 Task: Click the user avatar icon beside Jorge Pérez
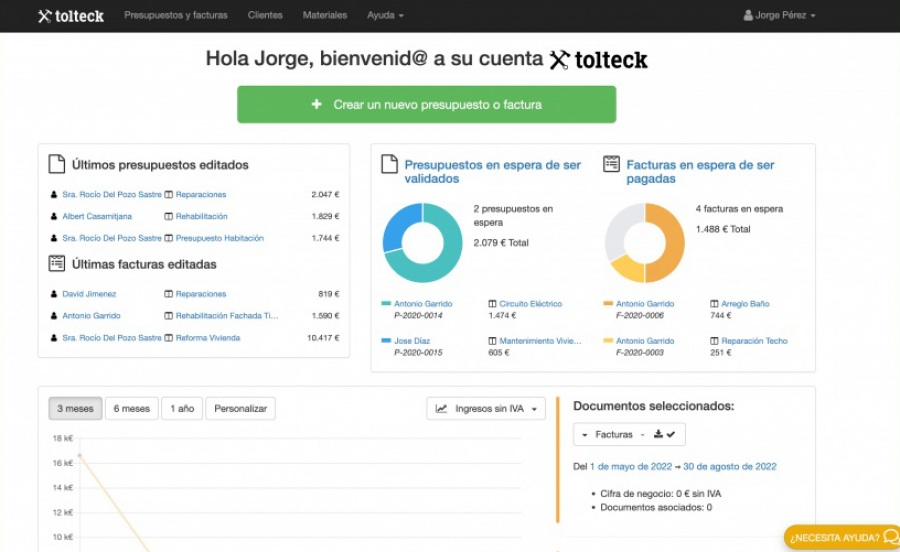click(x=748, y=15)
